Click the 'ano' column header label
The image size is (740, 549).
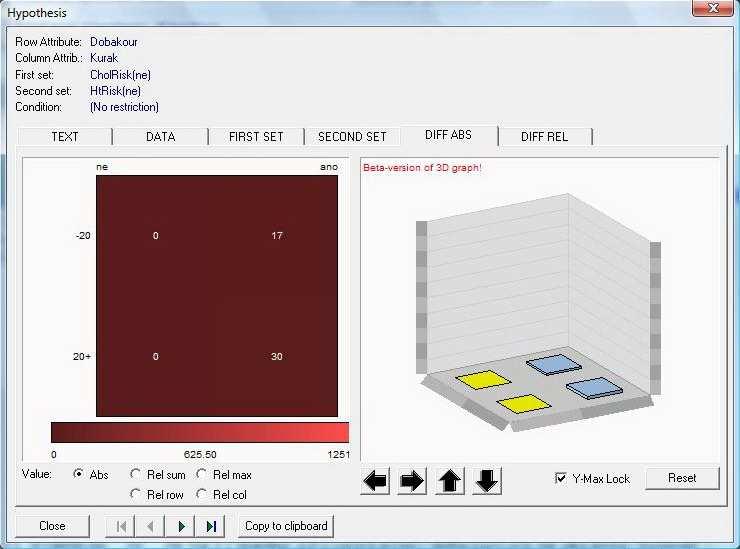click(x=328, y=167)
